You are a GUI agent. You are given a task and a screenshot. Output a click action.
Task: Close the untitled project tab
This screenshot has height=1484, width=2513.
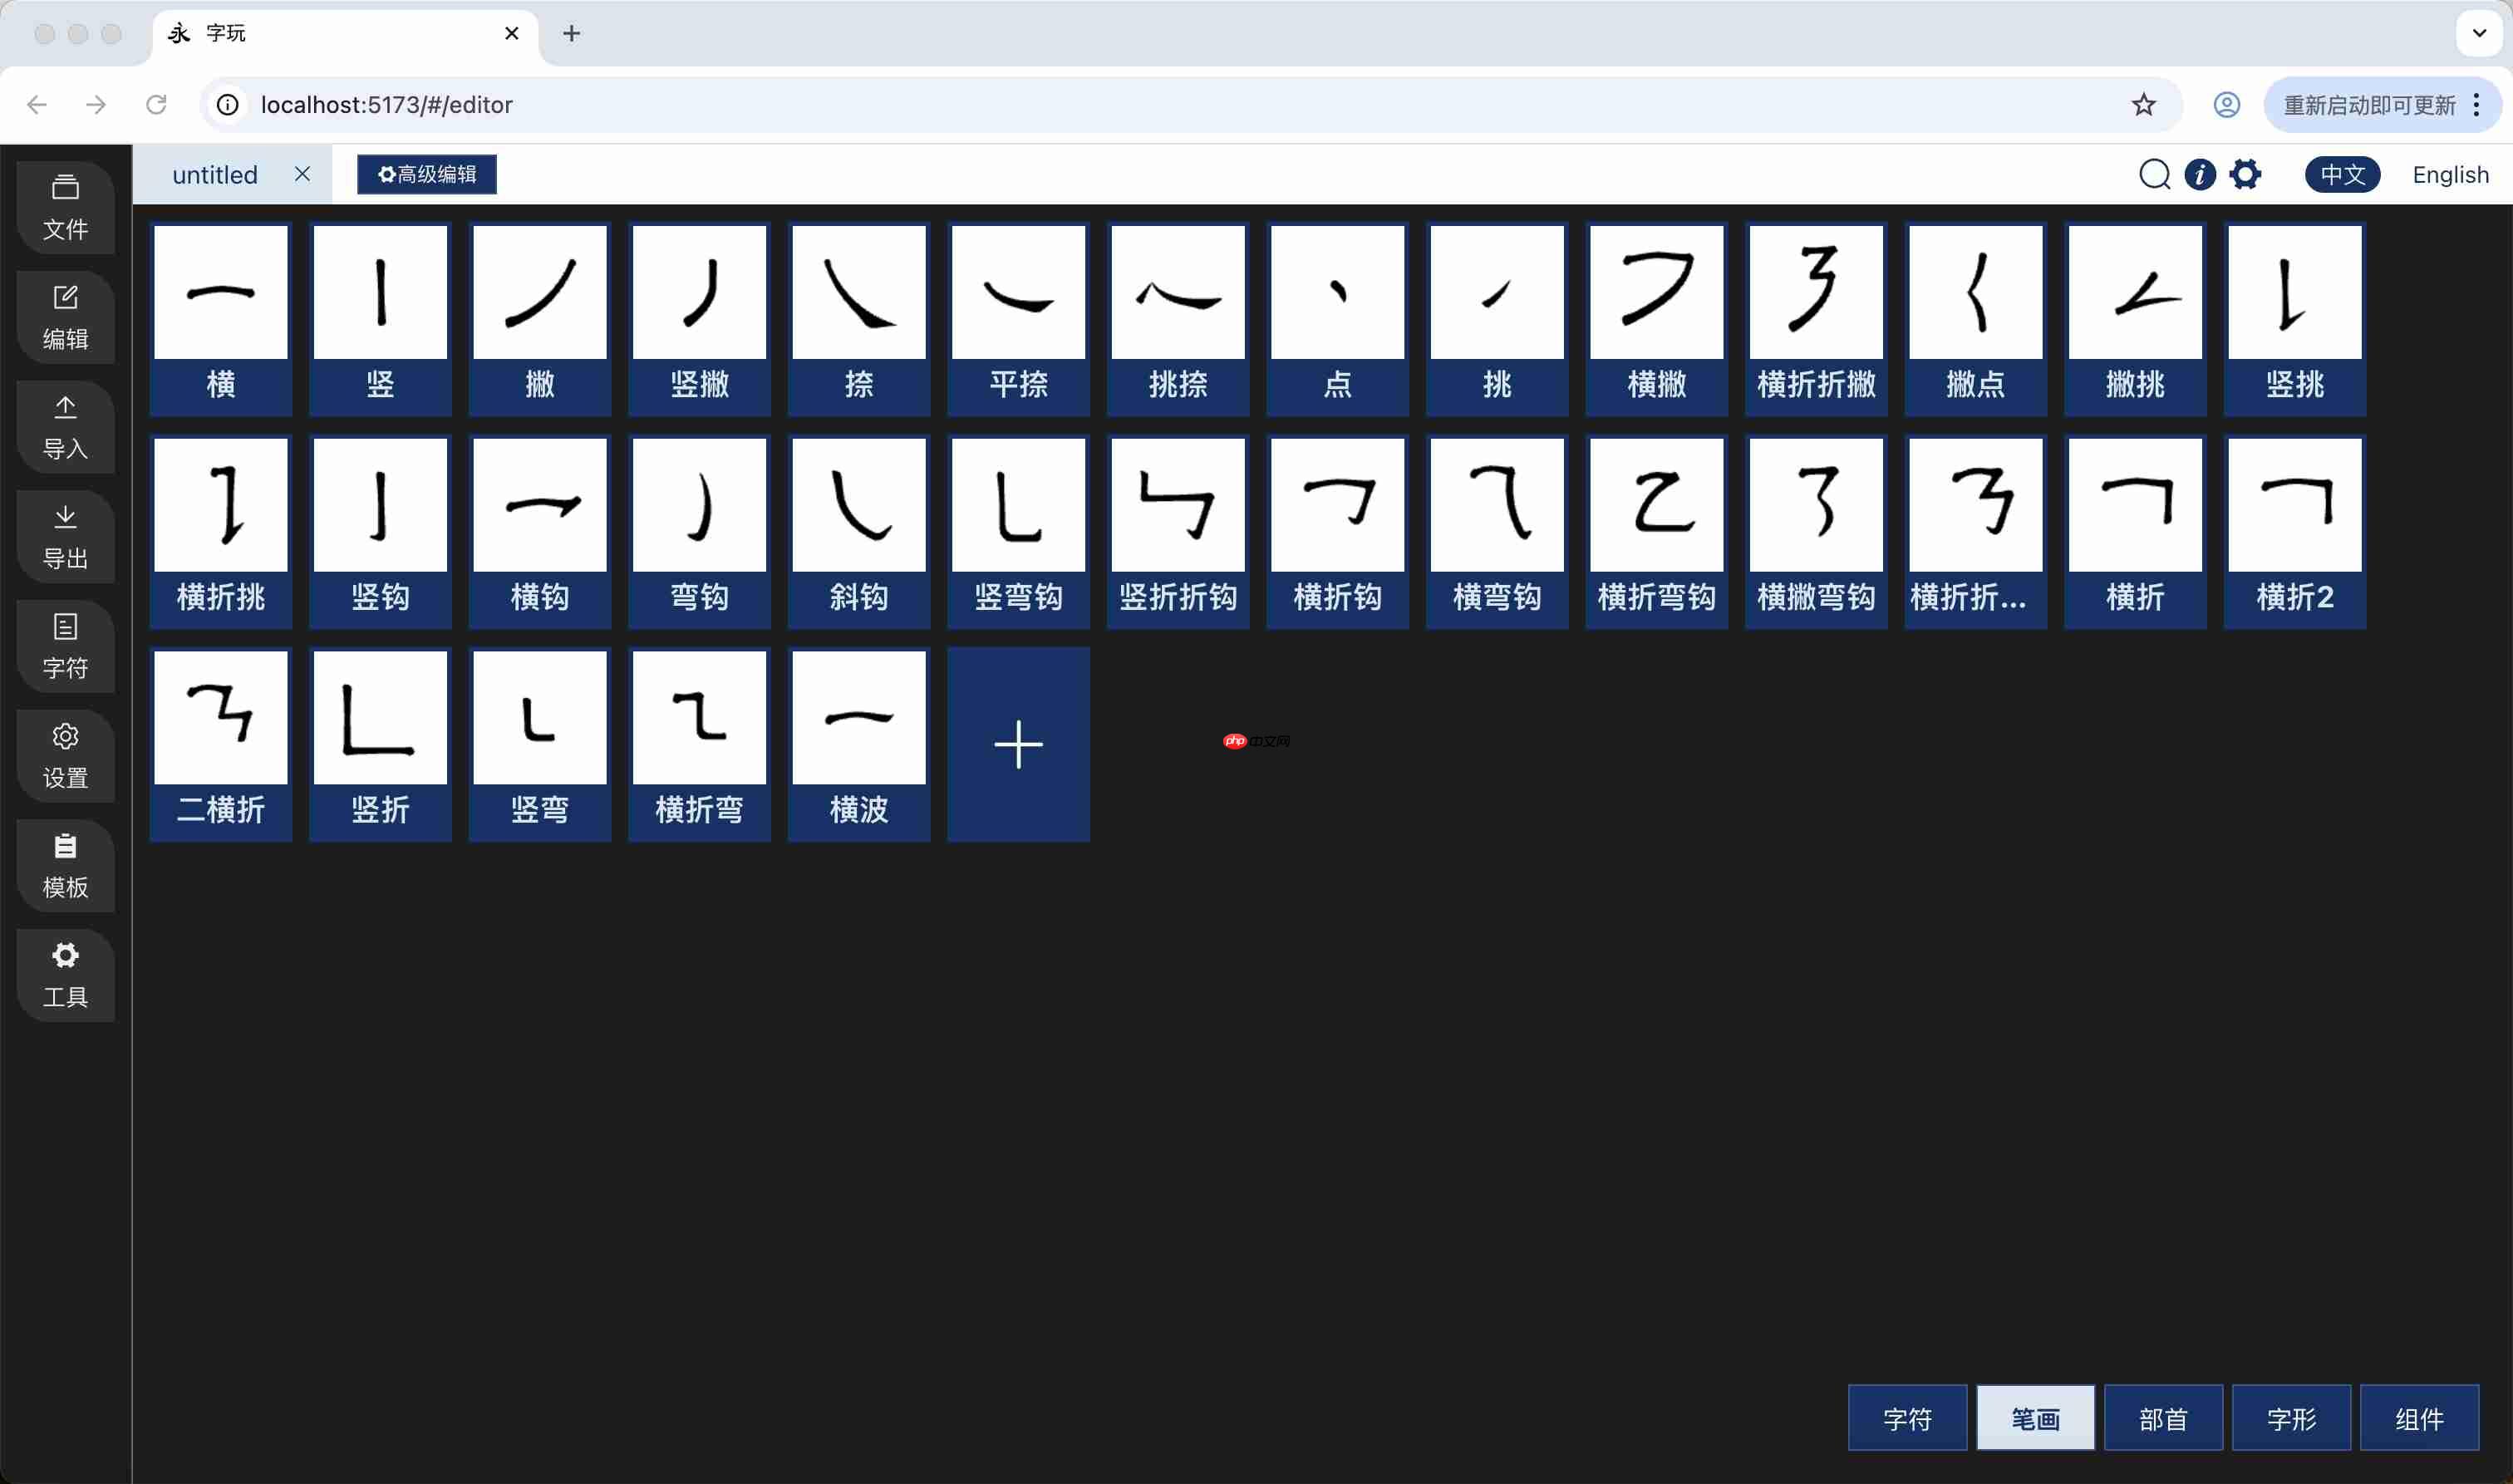(303, 174)
